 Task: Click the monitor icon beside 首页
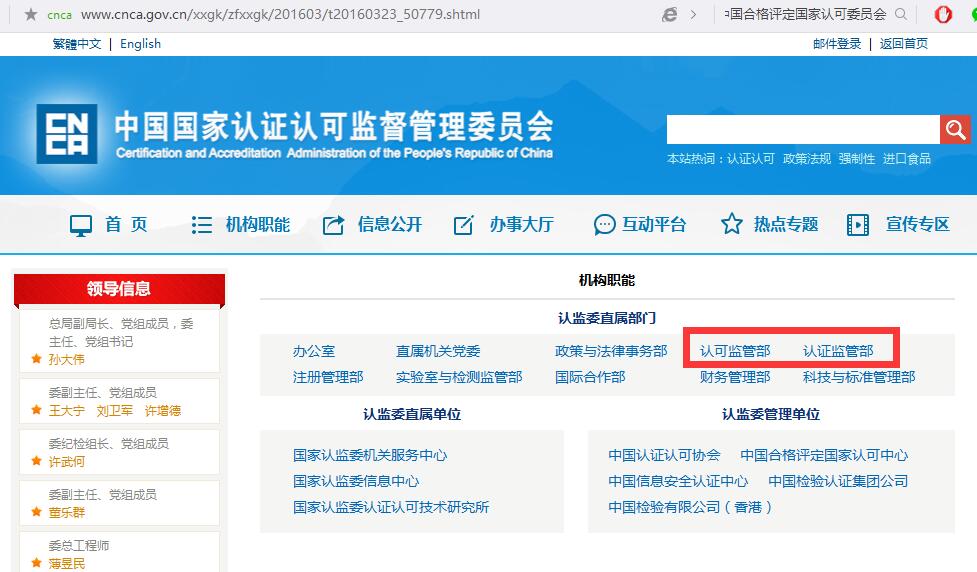coord(81,225)
